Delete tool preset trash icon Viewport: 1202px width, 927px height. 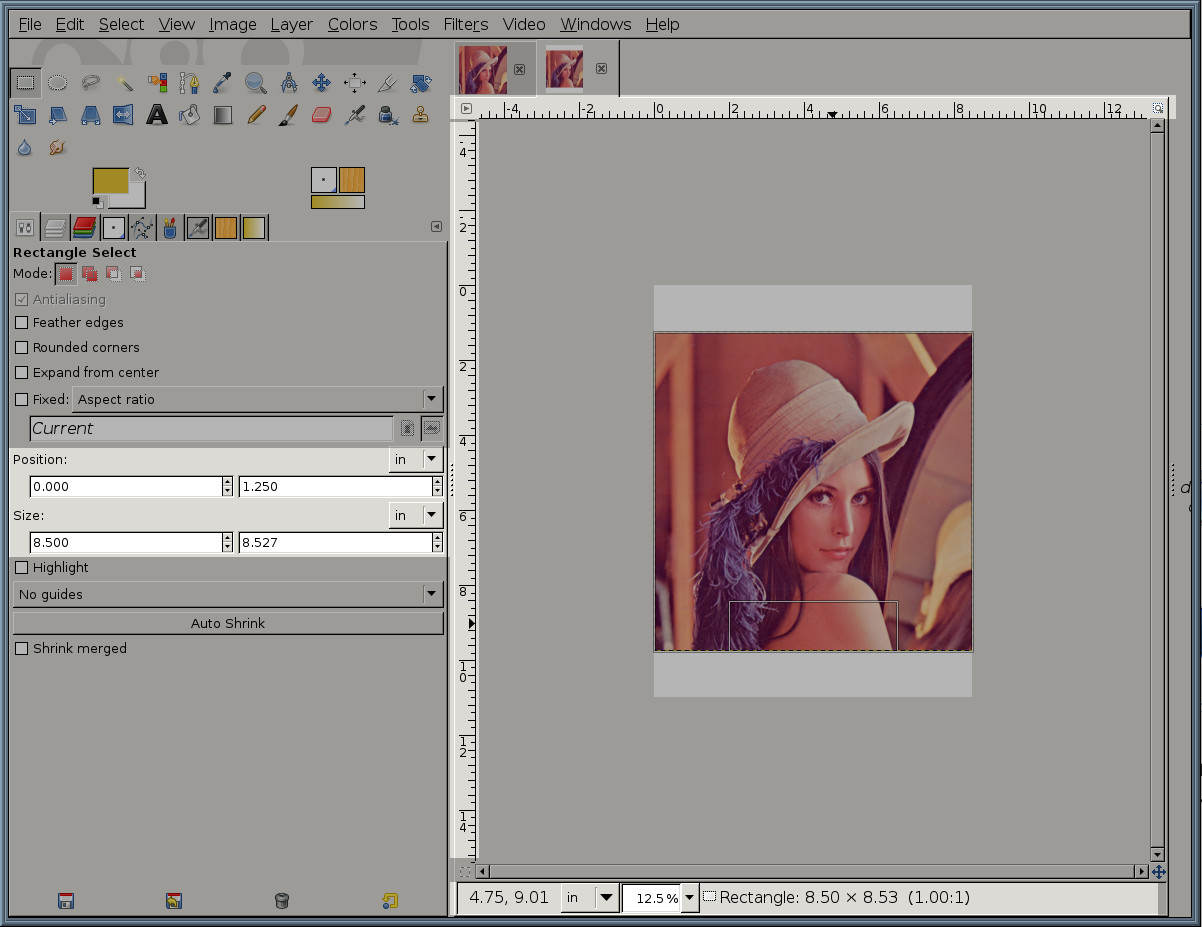pyautogui.click(x=282, y=901)
